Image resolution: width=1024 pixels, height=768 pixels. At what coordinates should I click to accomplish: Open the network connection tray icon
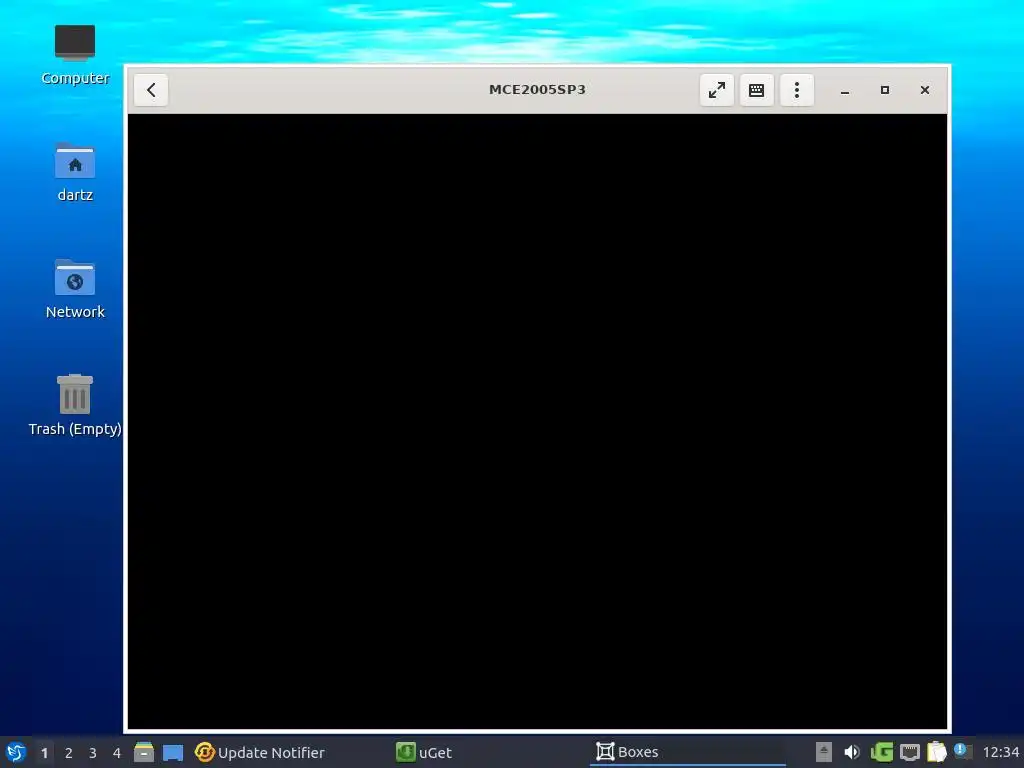point(910,752)
